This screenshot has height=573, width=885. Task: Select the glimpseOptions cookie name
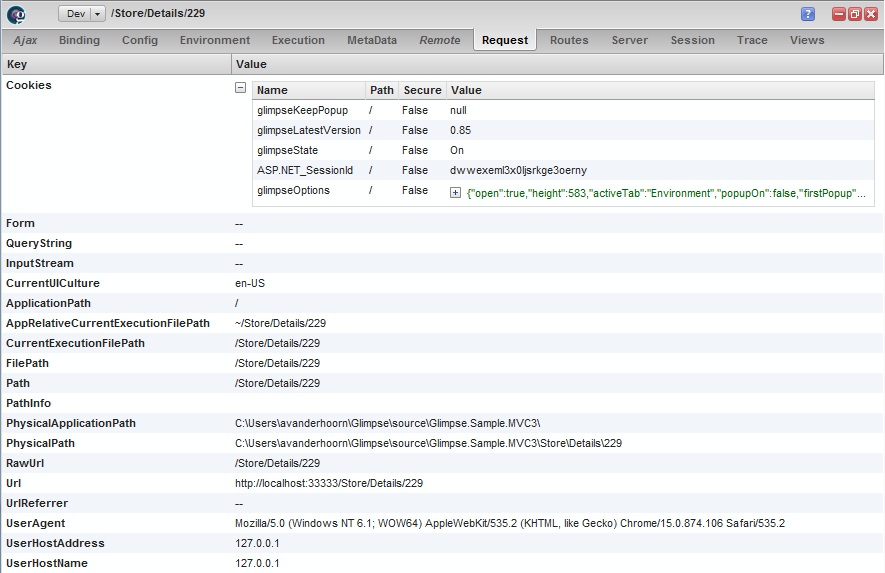point(293,190)
